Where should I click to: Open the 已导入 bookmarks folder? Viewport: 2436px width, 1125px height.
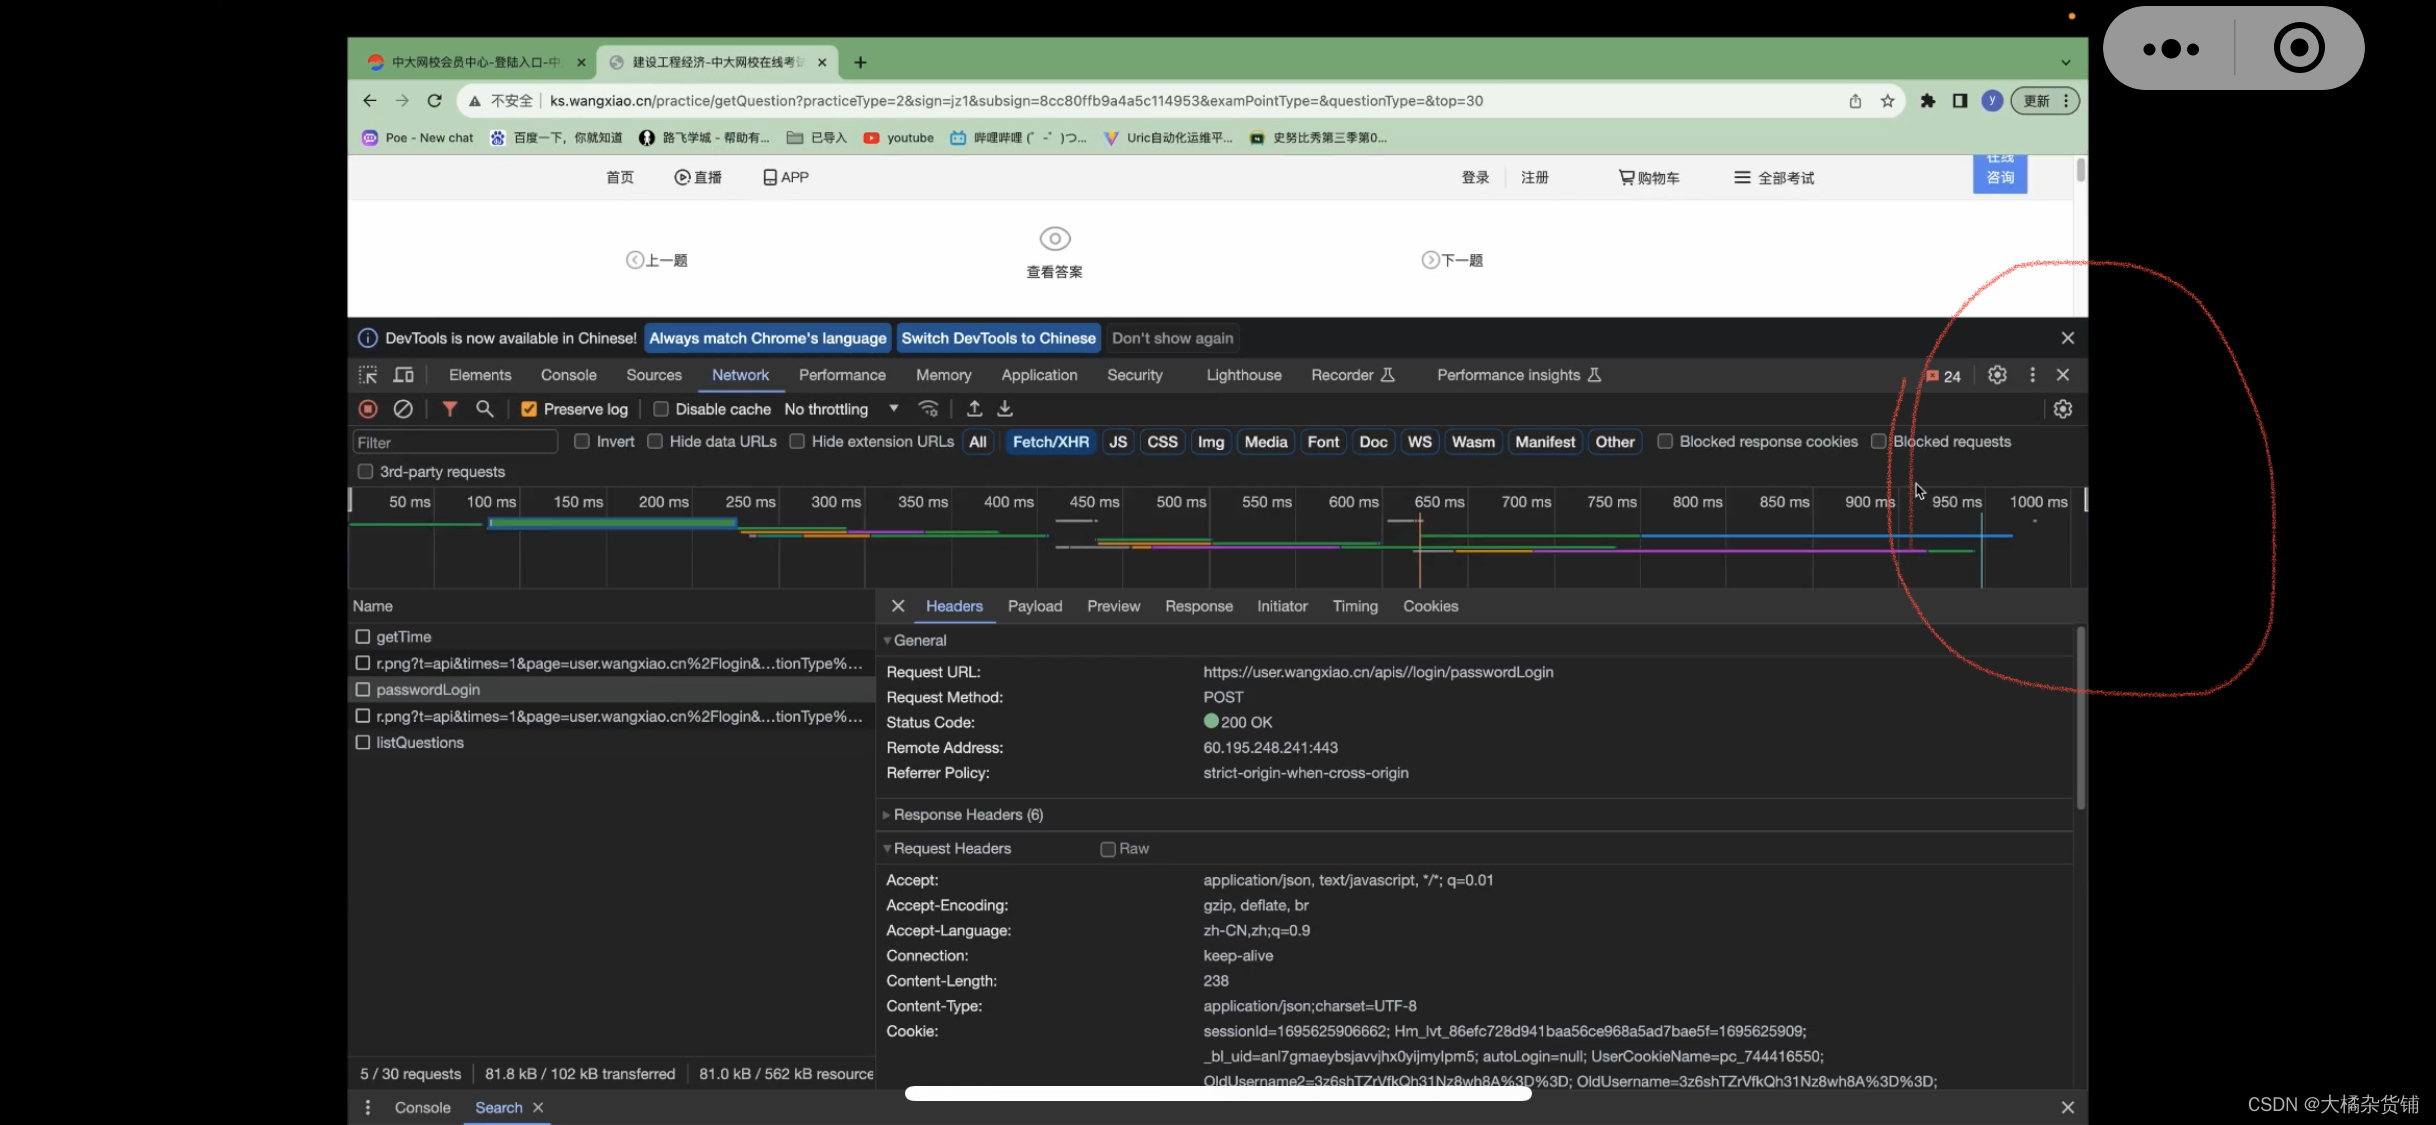click(817, 138)
